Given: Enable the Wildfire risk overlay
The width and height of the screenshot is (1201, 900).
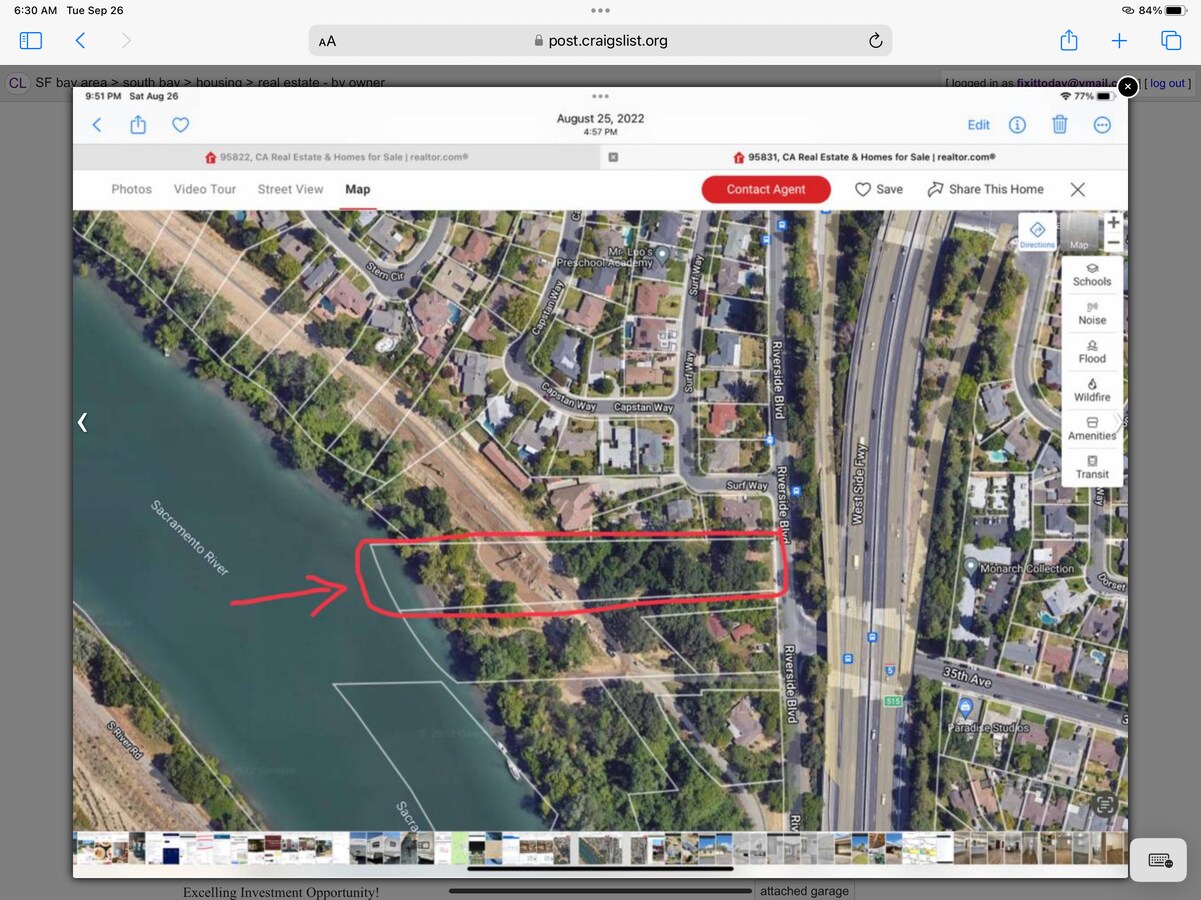Looking at the screenshot, I should tap(1091, 390).
